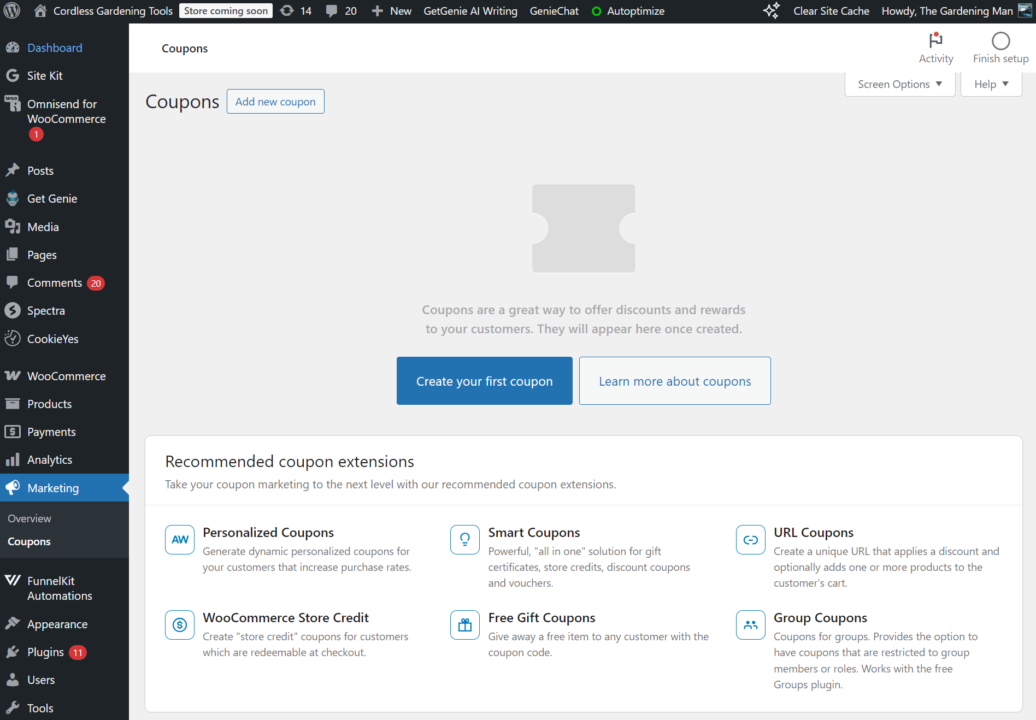Click the URL Coupons link icon
1036x720 pixels.
tap(750, 540)
